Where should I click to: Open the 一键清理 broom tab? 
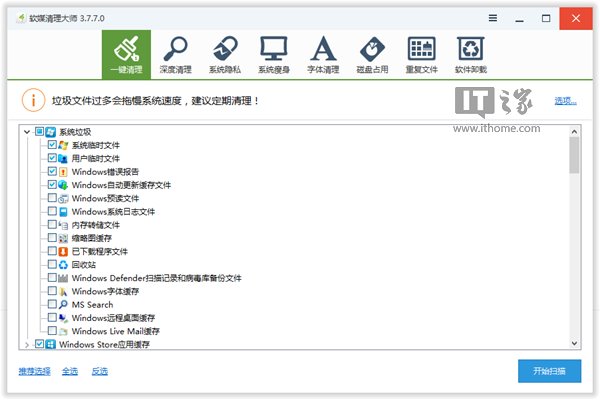[x=126, y=55]
